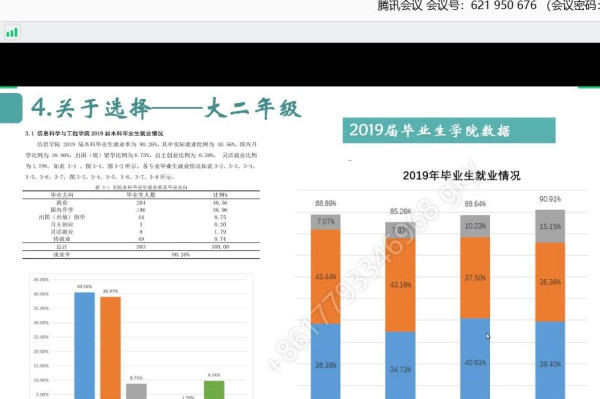This screenshot has height=399, width=600.
Task: Click the gray 7.07% bar segment
Action: 326,222
